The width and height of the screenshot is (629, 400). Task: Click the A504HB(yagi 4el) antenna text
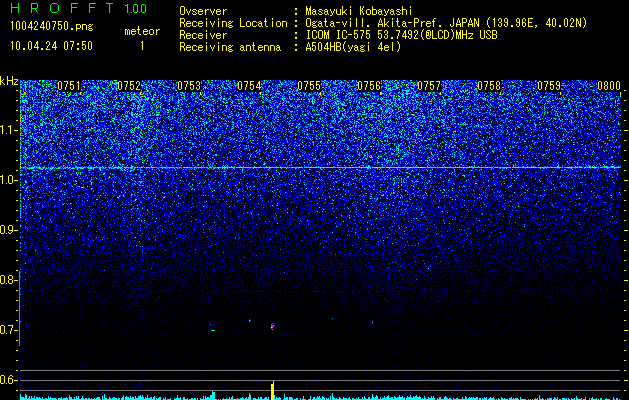pyautogui.click(x=353, y=47)
